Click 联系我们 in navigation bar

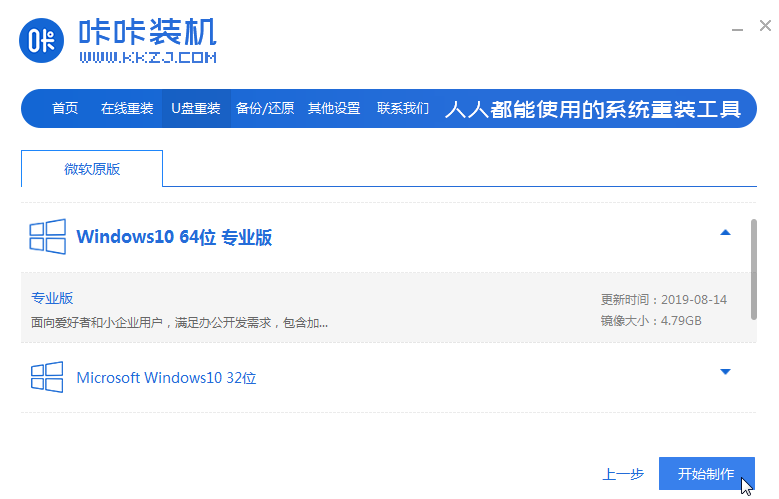pos(403,109)
